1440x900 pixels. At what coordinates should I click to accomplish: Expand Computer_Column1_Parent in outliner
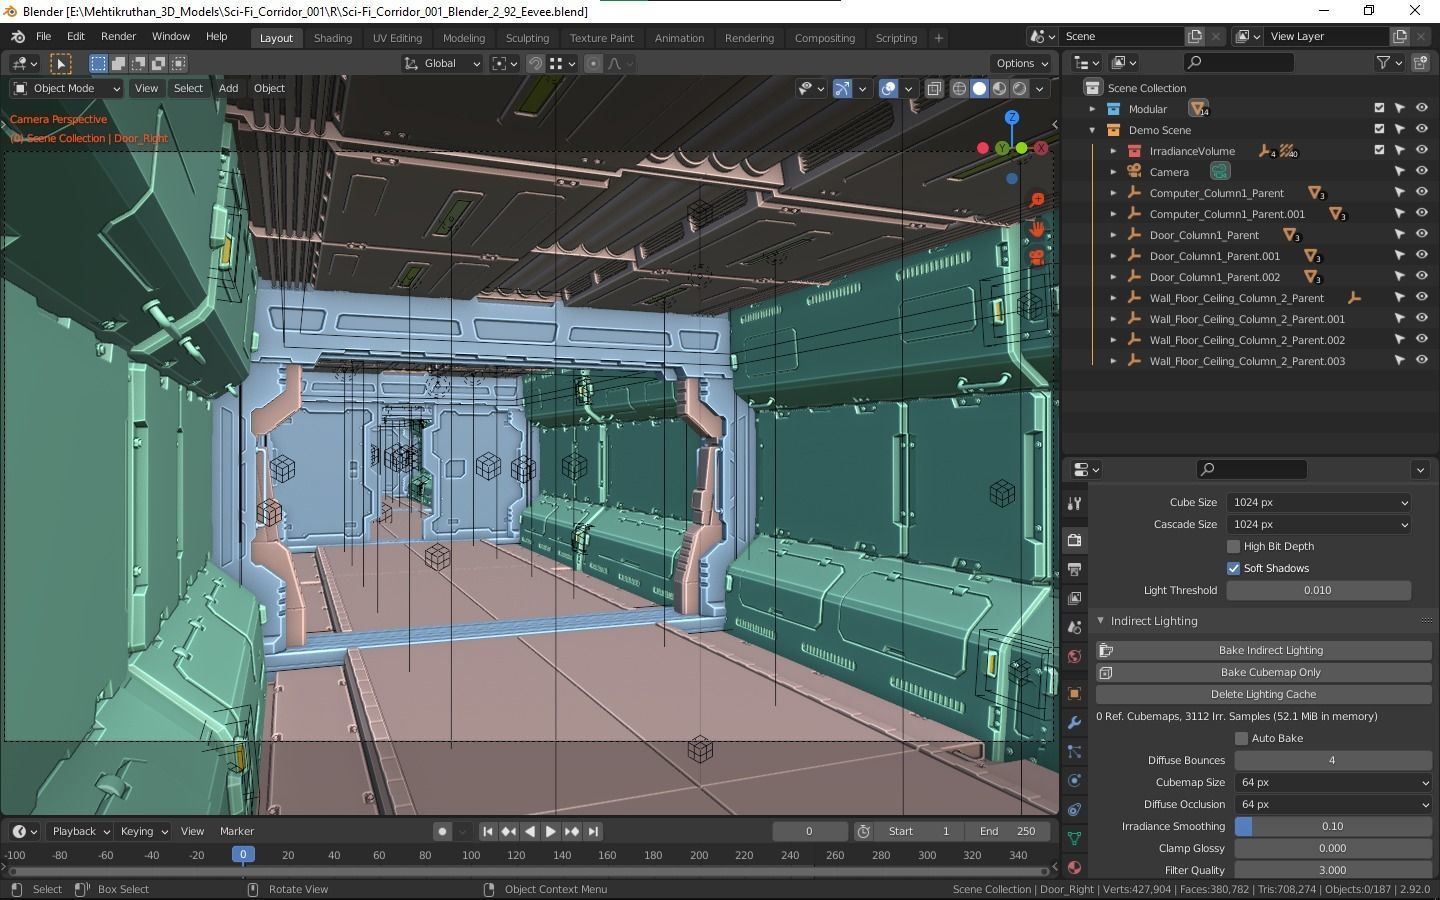pyautogui.click(x=1113, y=192)
